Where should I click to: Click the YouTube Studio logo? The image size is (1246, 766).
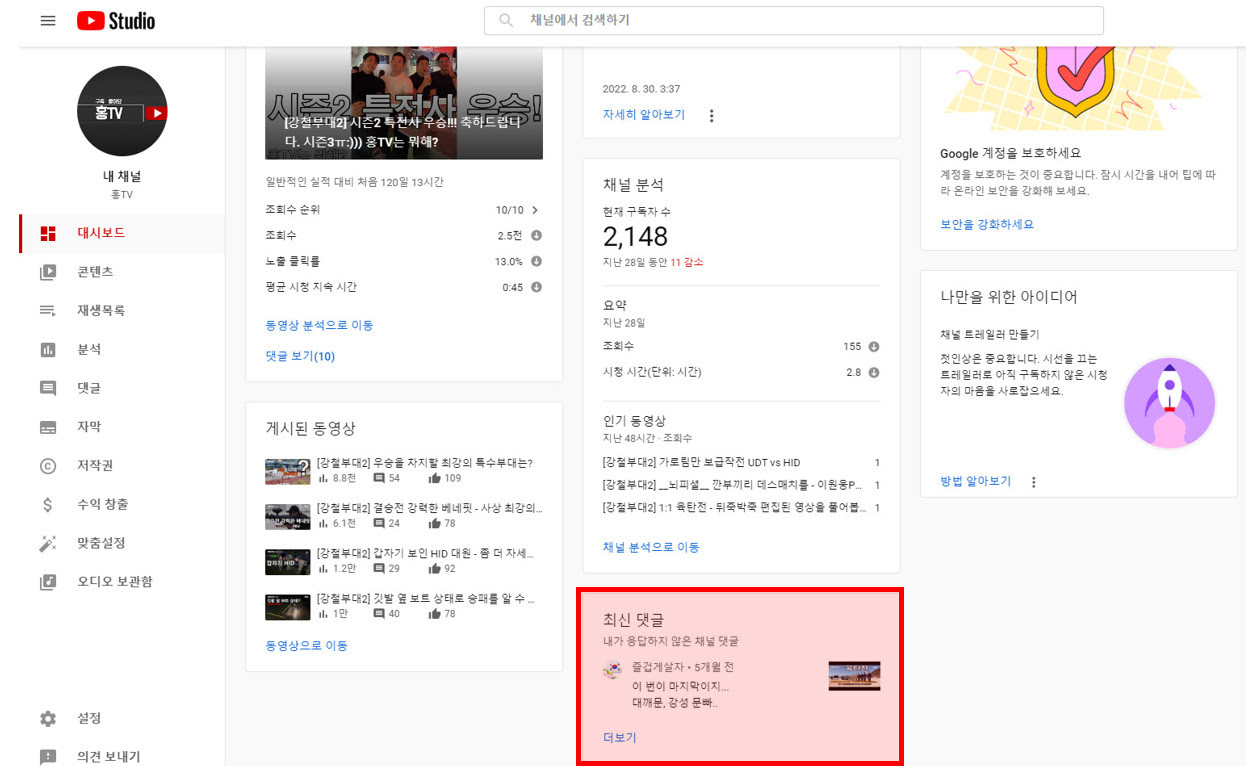(115, 20)
